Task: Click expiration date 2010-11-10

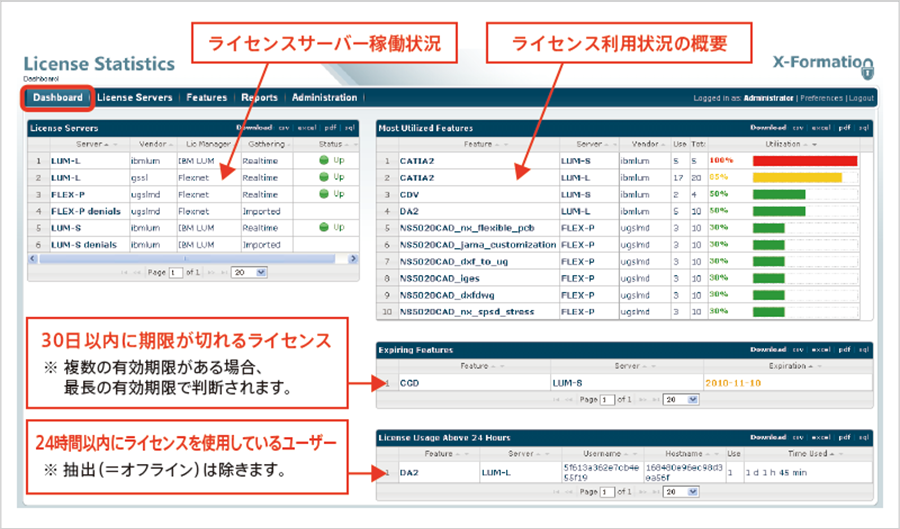Action: tap(733, 383)
